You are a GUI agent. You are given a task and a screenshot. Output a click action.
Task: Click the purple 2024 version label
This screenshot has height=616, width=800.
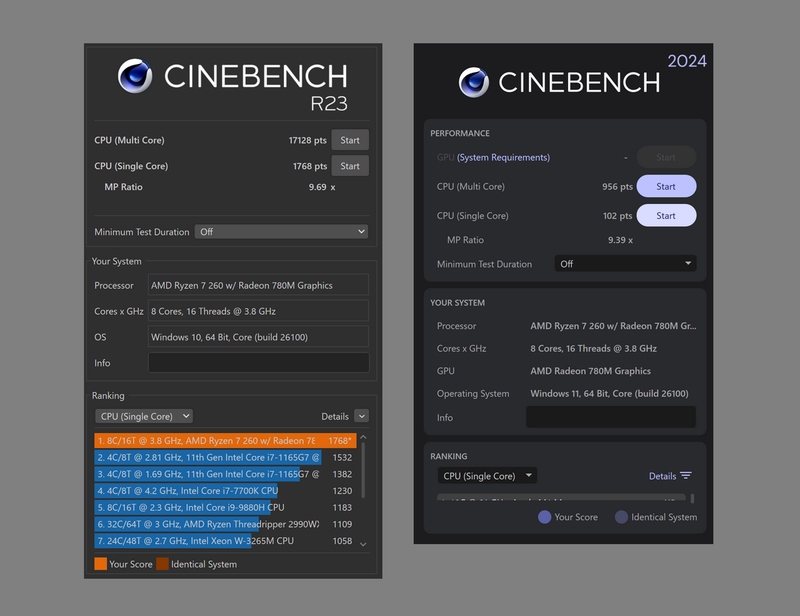[690, 62]
